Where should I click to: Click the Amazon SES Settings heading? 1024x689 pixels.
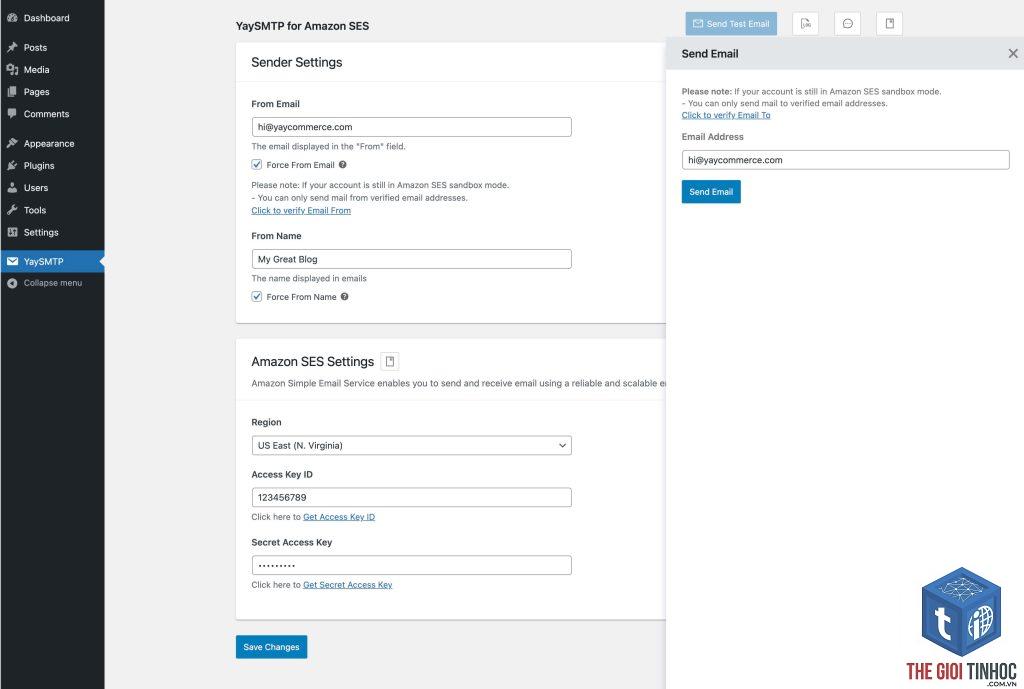coord(313,361)
